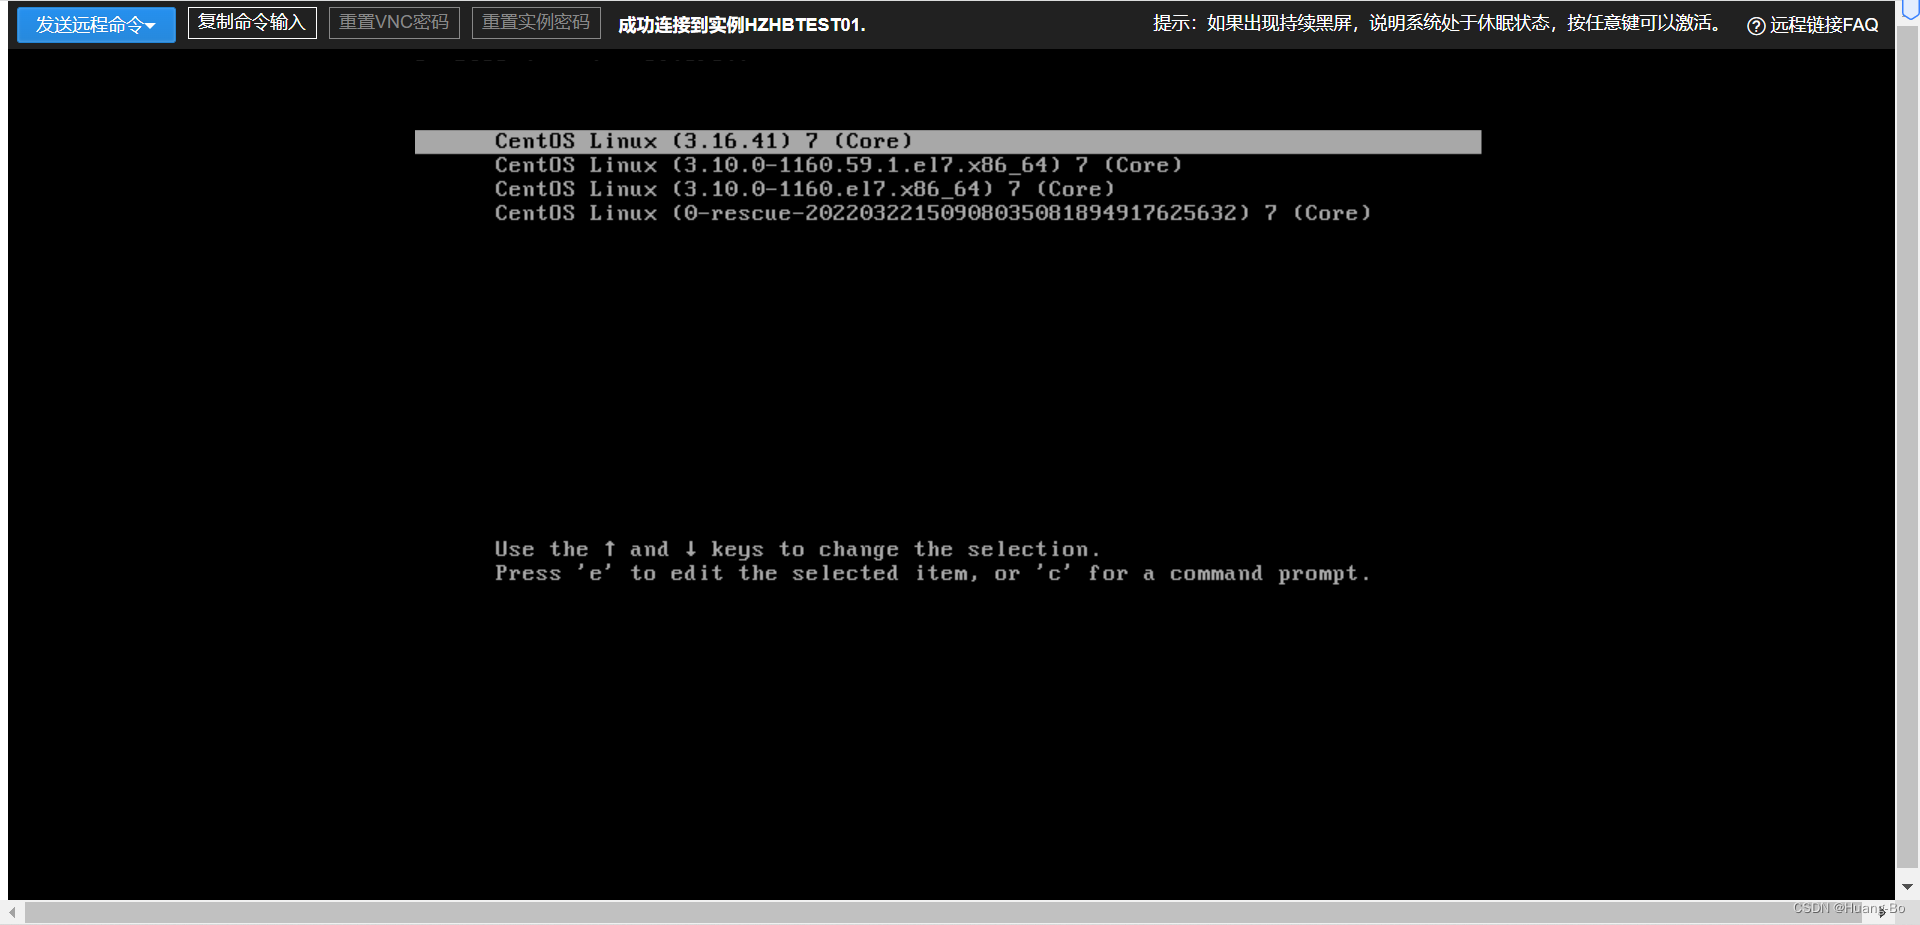Select the 0-rescue CentOS boot entry
1920x925 pixels.
pyautogui.click(x=932, y=213)
